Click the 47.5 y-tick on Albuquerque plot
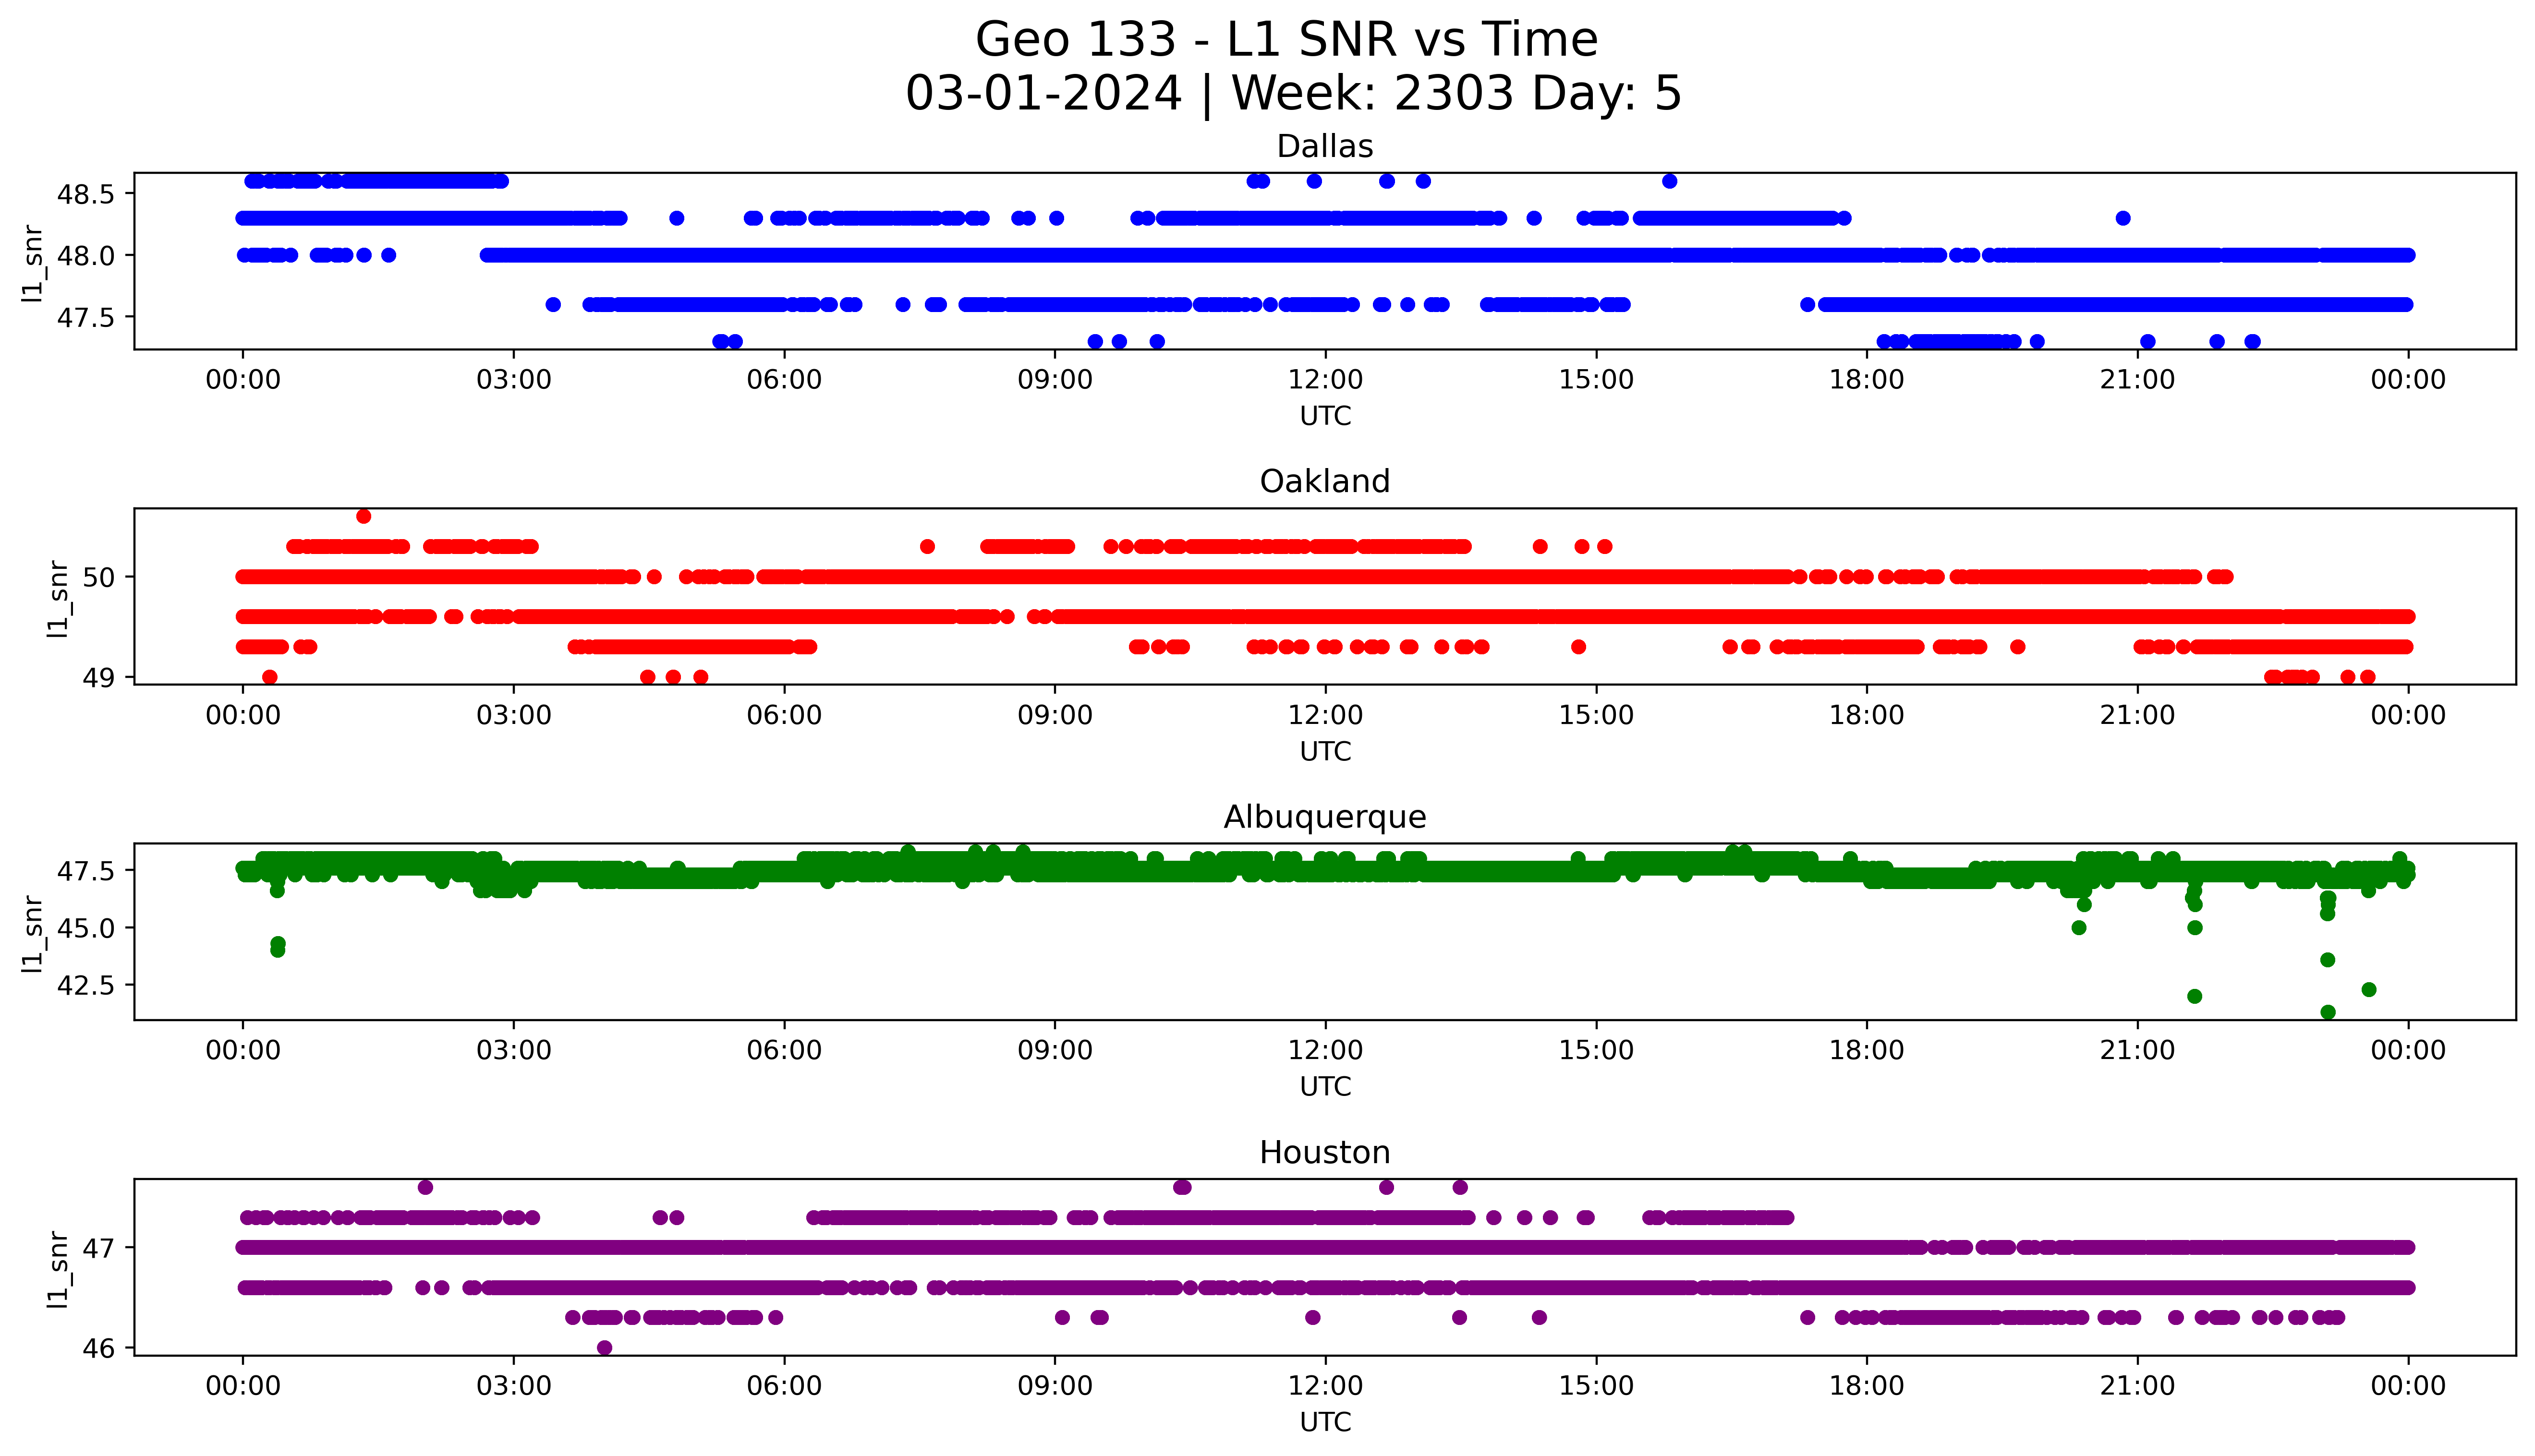The image size is (2535, 1456). (85, 871)
